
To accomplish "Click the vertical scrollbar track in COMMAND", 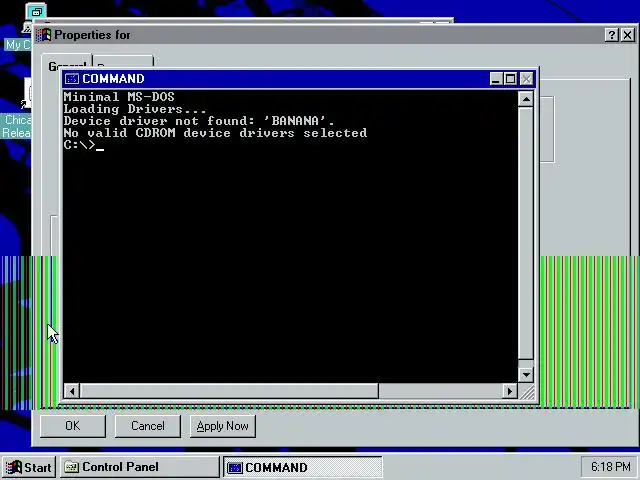I will [526, 237].
